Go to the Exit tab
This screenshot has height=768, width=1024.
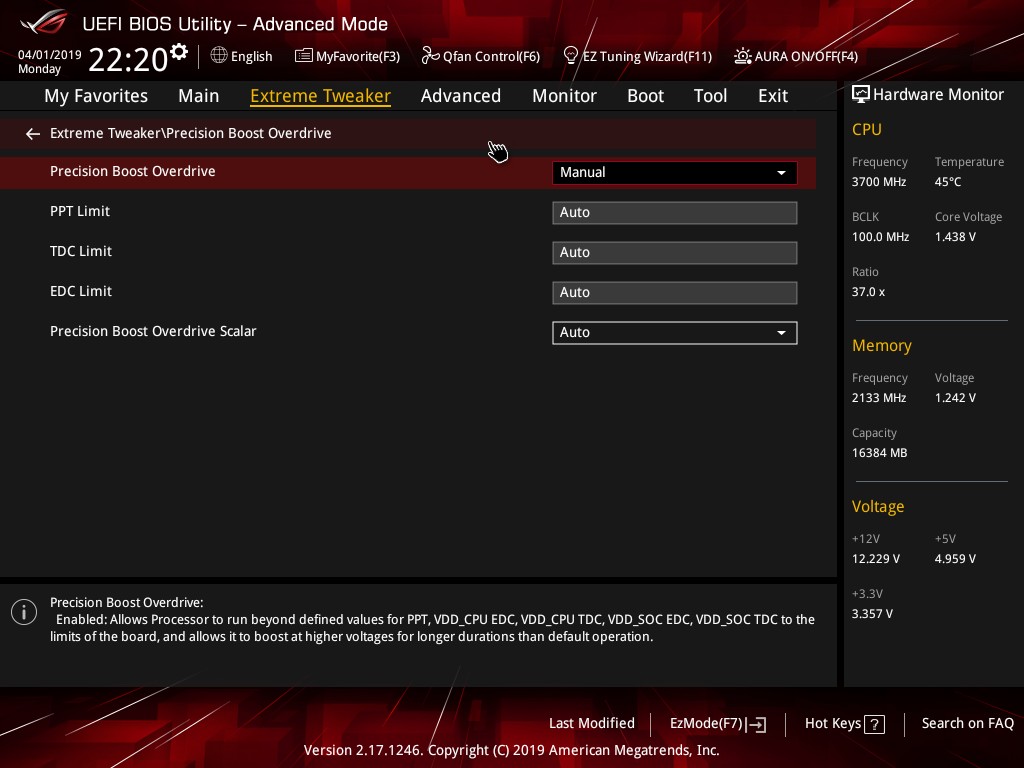click(773, 96)
